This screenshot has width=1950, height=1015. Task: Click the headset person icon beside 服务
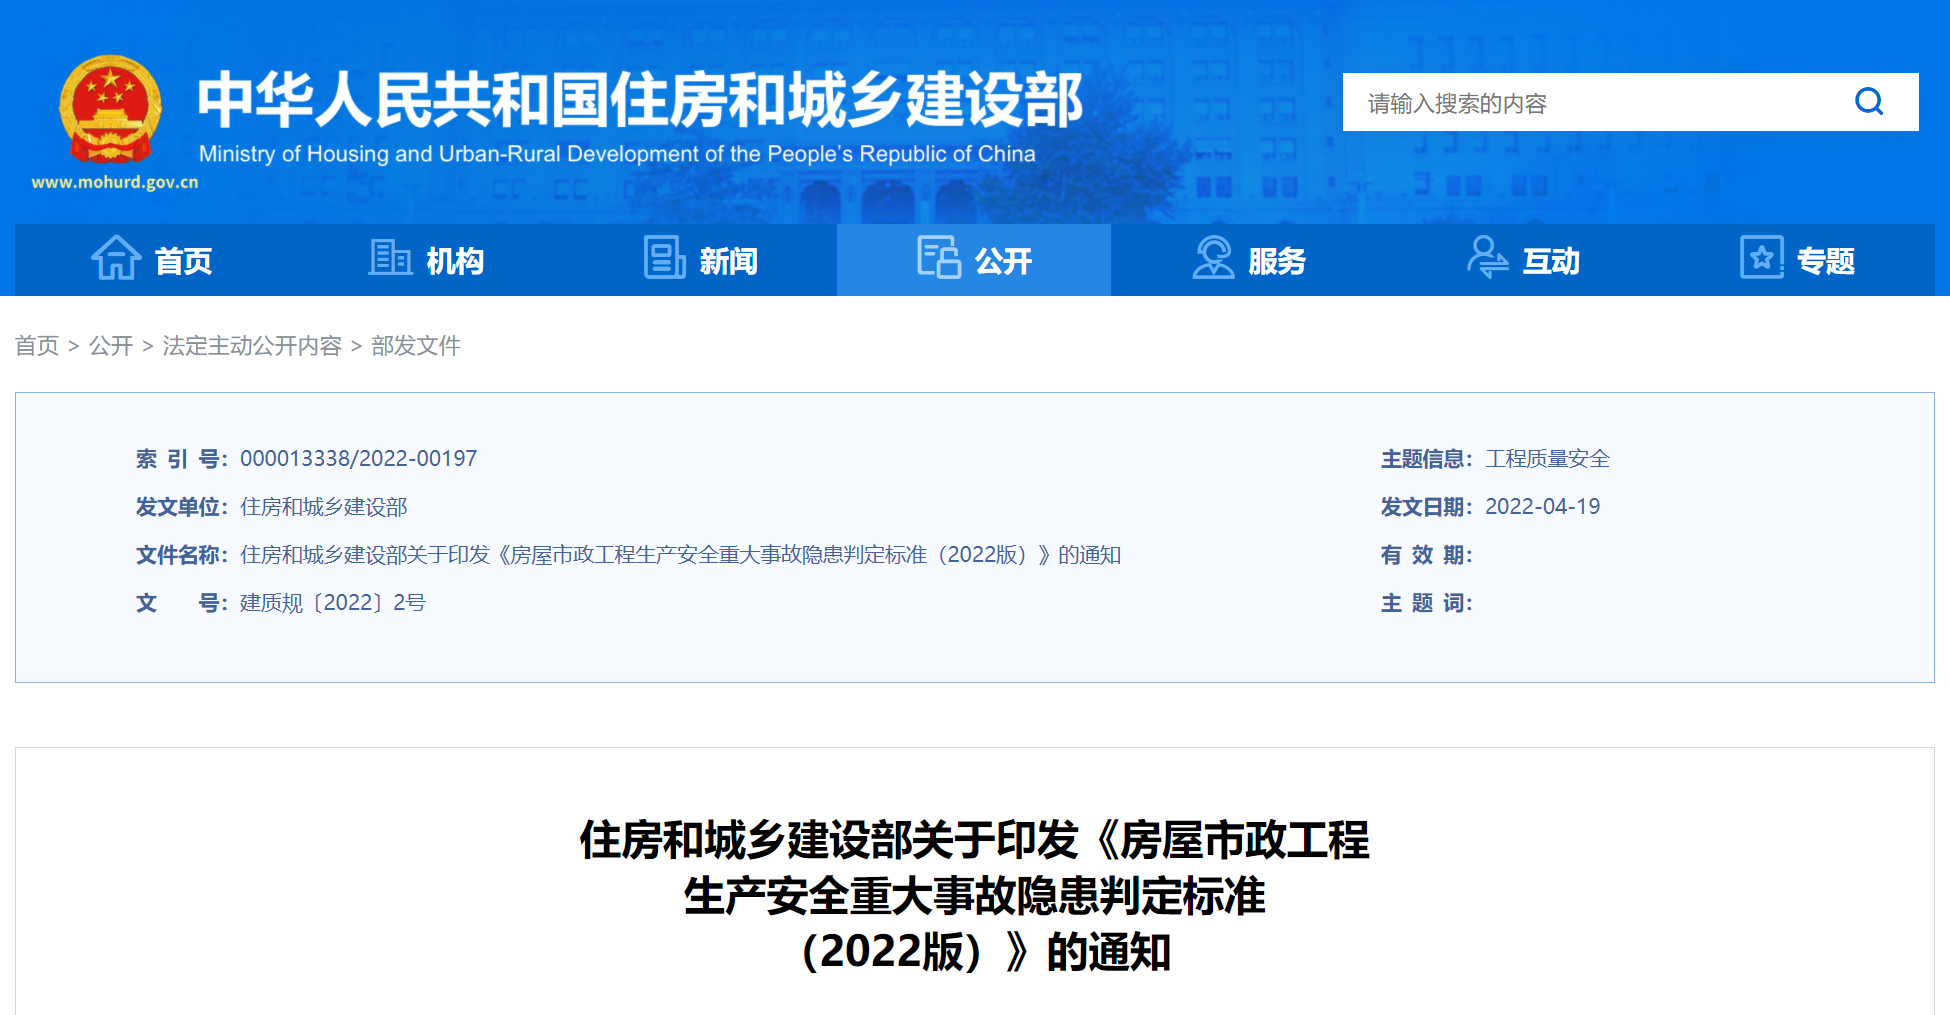click(1213, 258)
